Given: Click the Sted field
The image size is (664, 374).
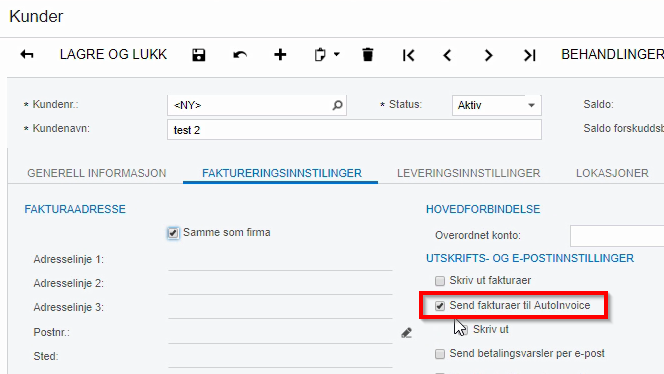Looking at the screenshot, I should pos(280,357).
